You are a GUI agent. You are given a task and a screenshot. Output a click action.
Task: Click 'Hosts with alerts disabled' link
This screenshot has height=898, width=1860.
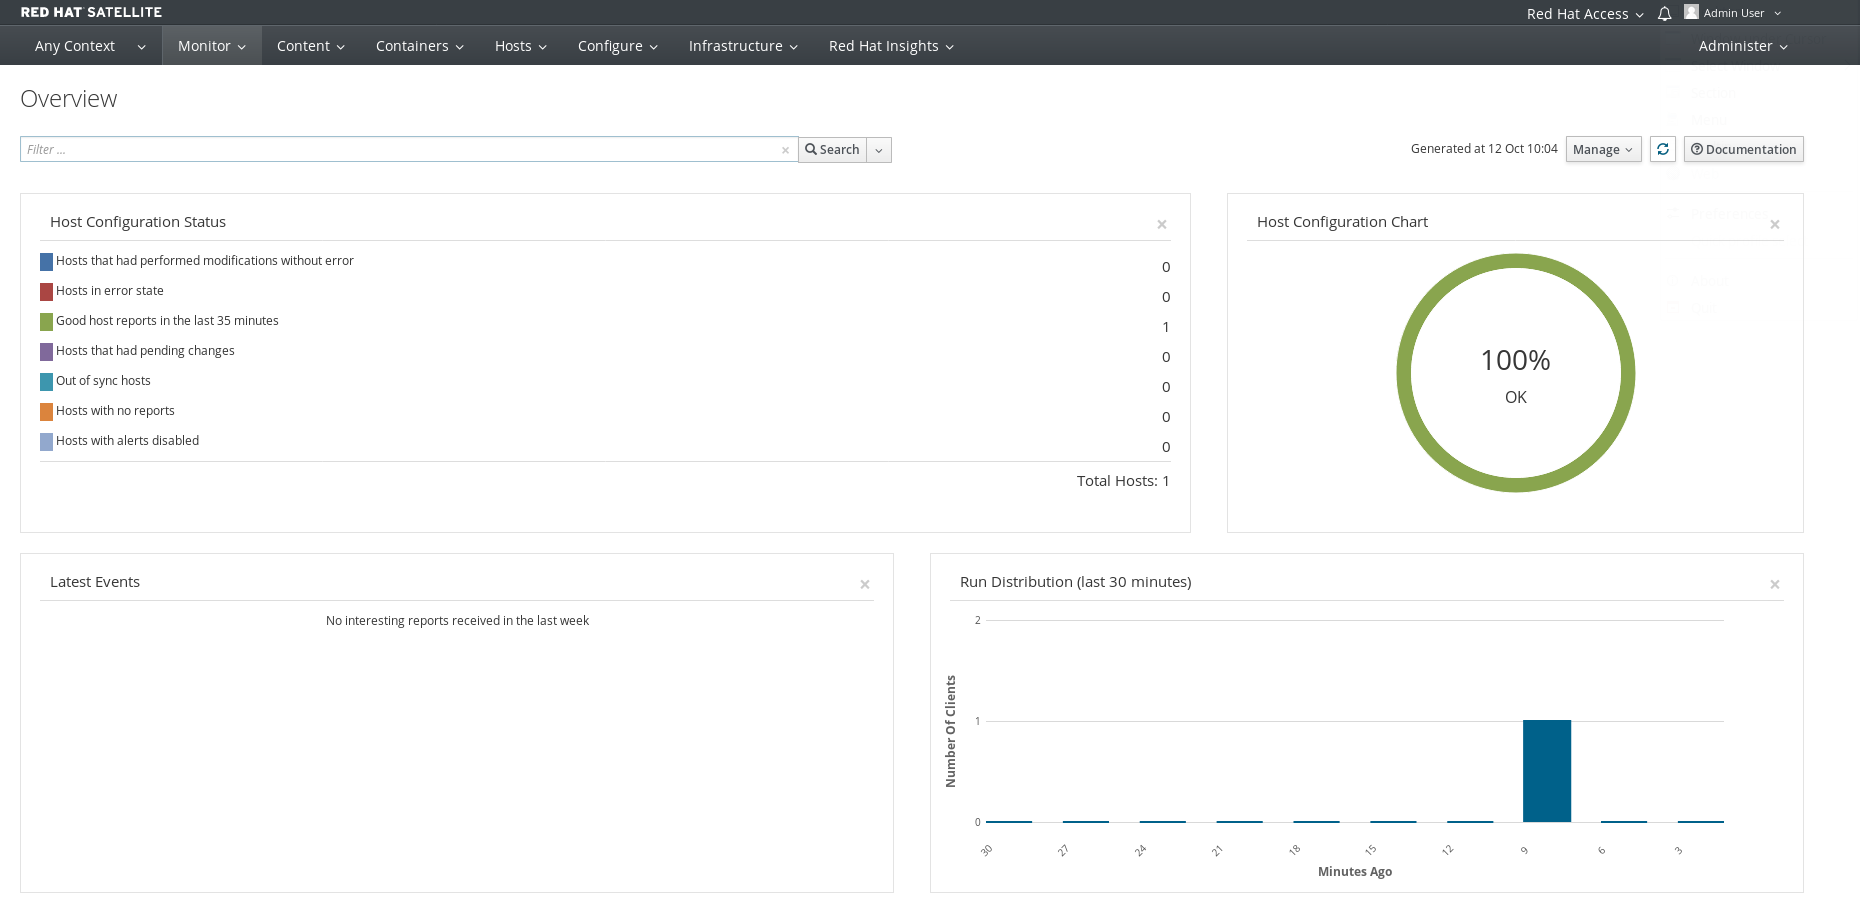127,441
